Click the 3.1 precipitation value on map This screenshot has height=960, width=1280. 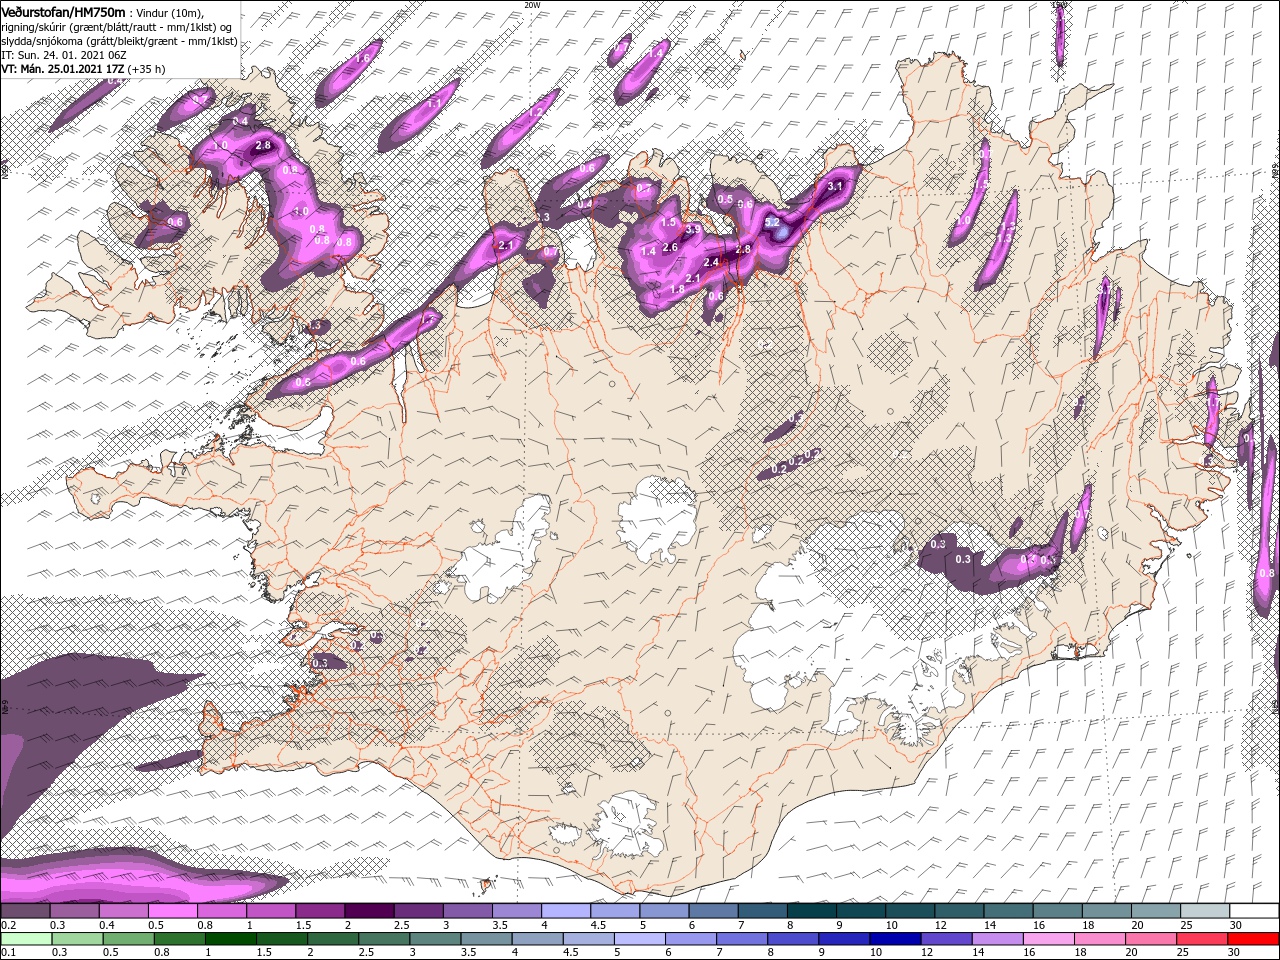coord(837,186)
